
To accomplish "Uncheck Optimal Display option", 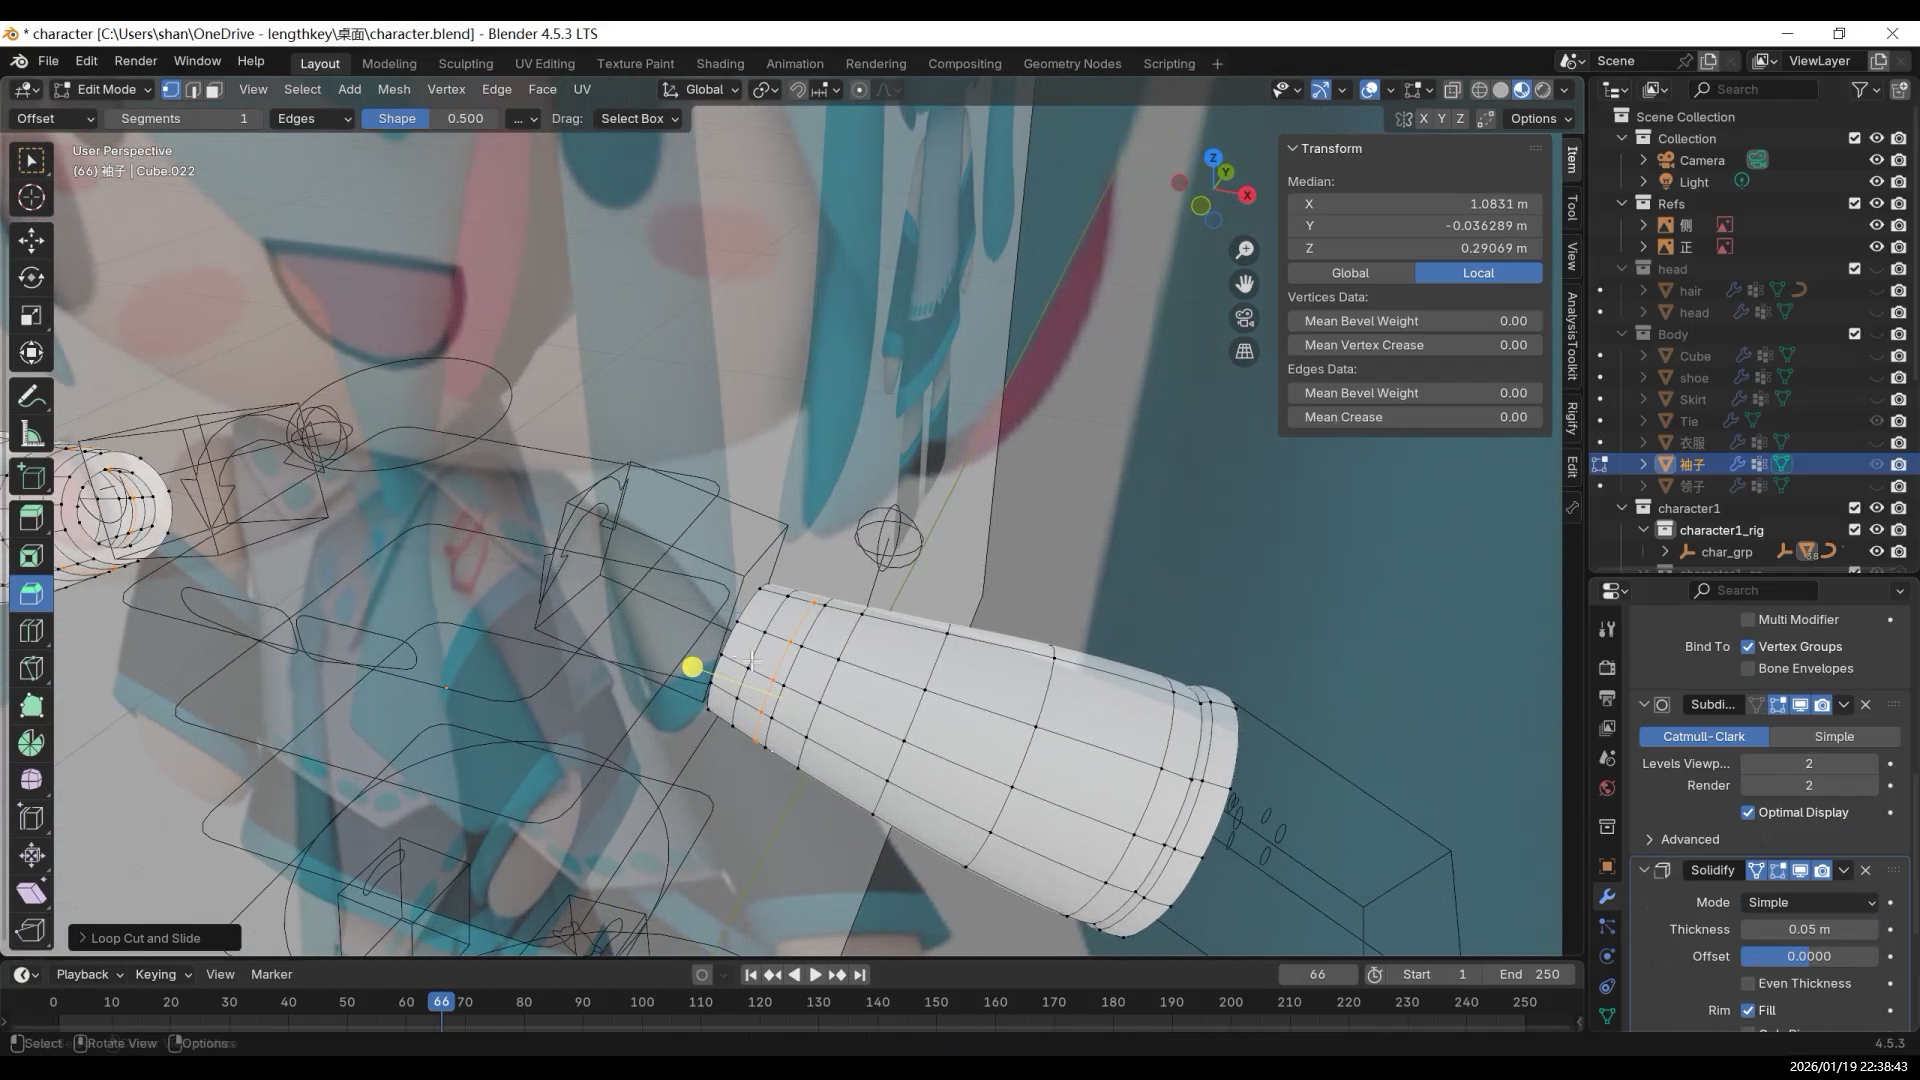I will click(x=1748, y=813).
